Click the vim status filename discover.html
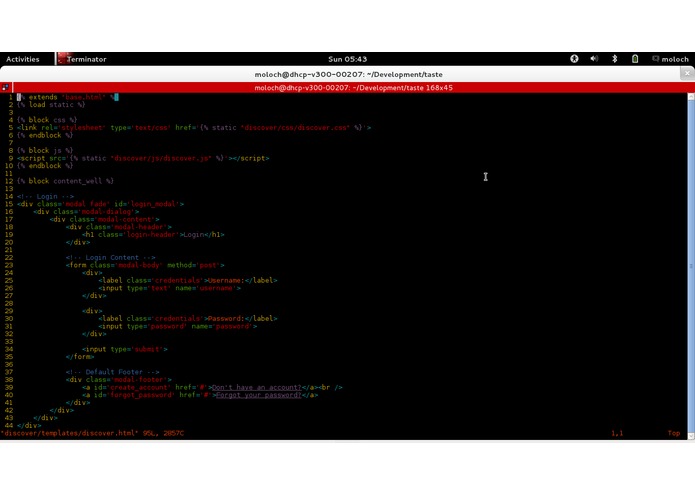This screenshot has width=695, height=494. (69, 433)
